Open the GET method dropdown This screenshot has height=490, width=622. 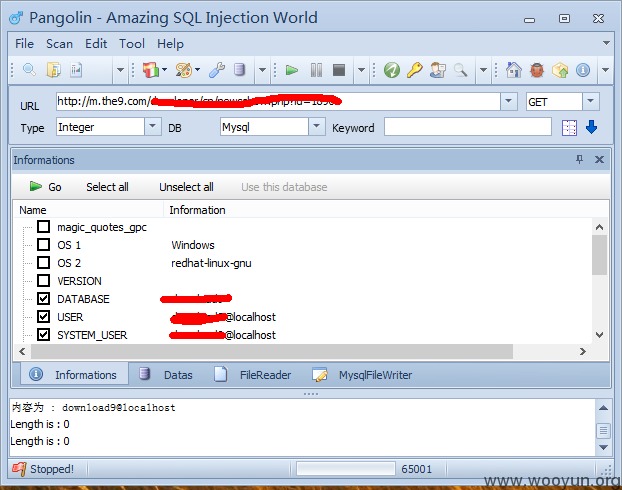click(591, 101)
